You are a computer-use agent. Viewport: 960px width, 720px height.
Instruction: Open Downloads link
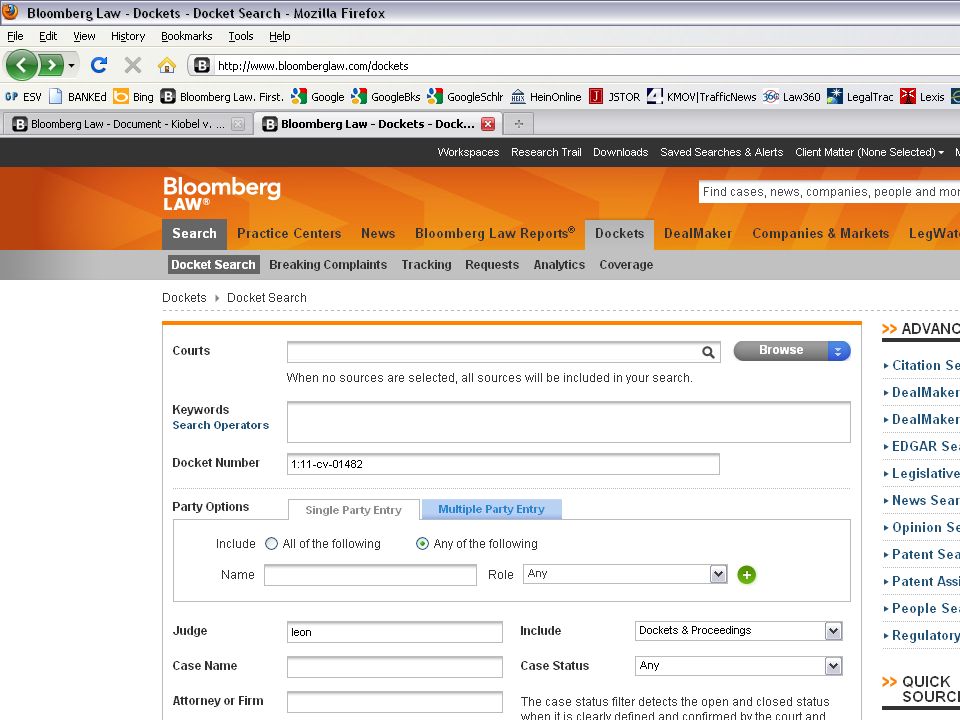620,152
